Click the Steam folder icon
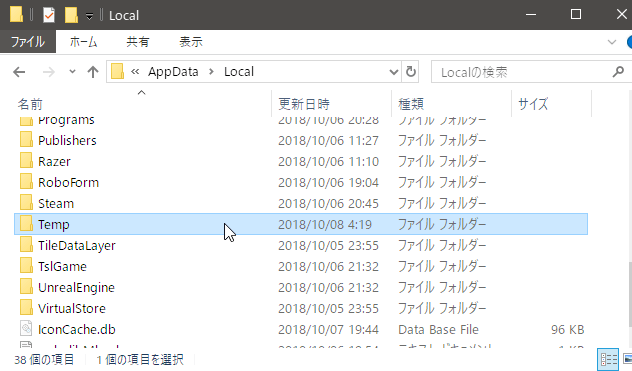Image resolution: width=632 pixels, height=371 pixels. (x=26, y=203)
